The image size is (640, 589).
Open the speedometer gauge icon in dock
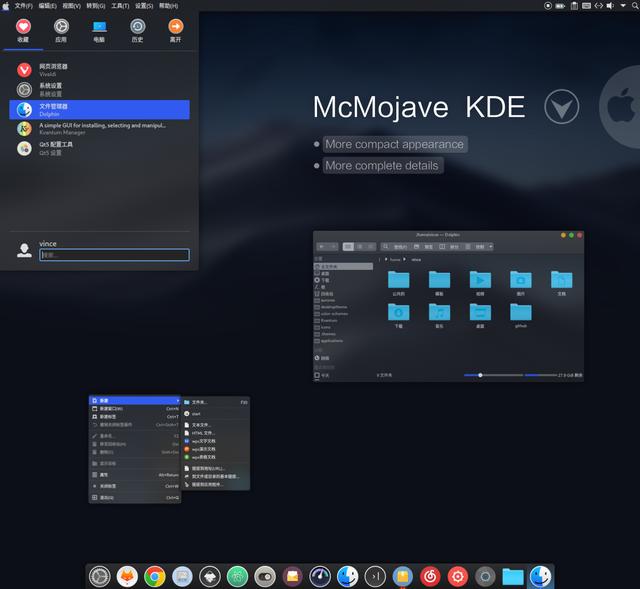pos(320,576)
